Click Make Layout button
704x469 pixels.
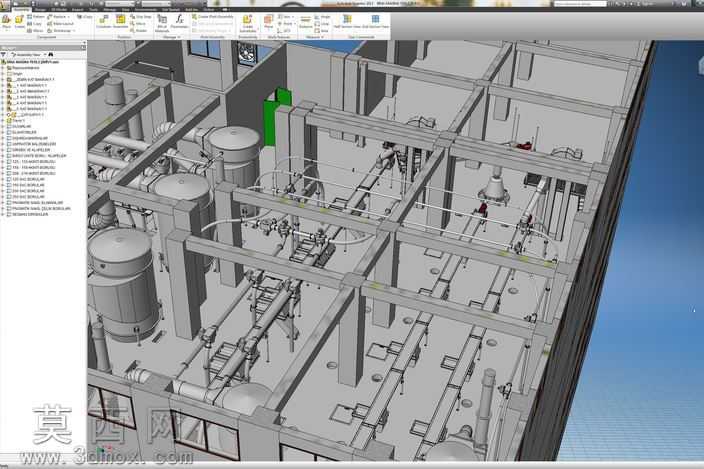pos(60,23)
